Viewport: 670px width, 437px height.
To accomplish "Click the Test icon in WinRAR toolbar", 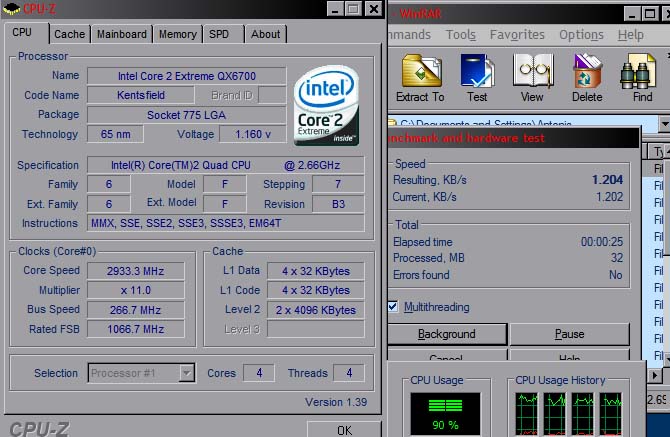I will (x=477, y=71).
